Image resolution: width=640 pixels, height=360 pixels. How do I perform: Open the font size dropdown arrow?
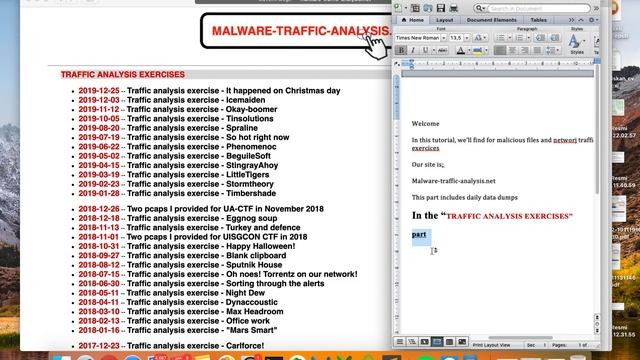pyautogui.click(x=467, y=38)
